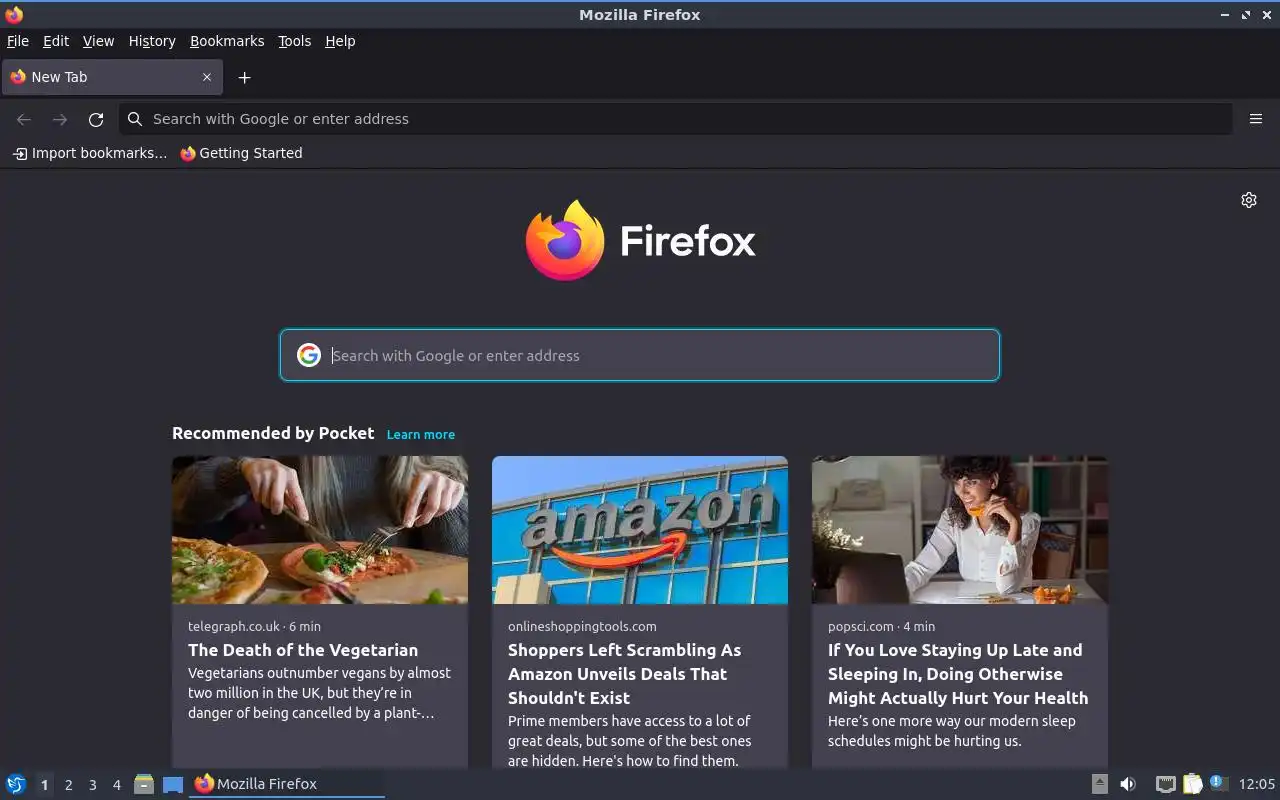Image resolution: width=1280 pixels, height=800 pixels.
Task: Click the show desktop taskbar icon
Action: pyautogui.click(x=173, y=784)
